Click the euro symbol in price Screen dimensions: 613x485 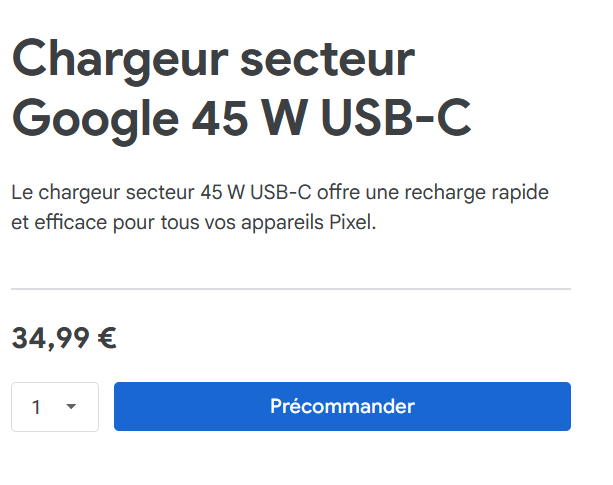click(107, 339)
